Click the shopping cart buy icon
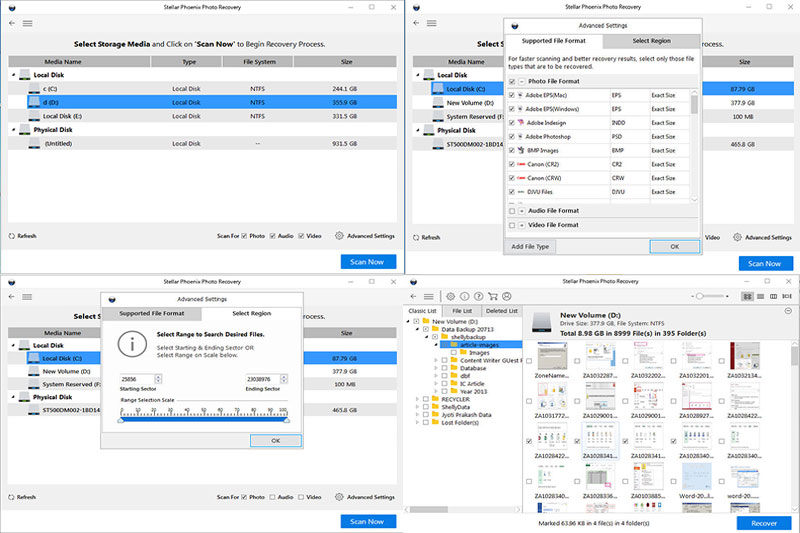Image resolution: width=800 pixels, height=533 pixels. [x=492, y=296]
